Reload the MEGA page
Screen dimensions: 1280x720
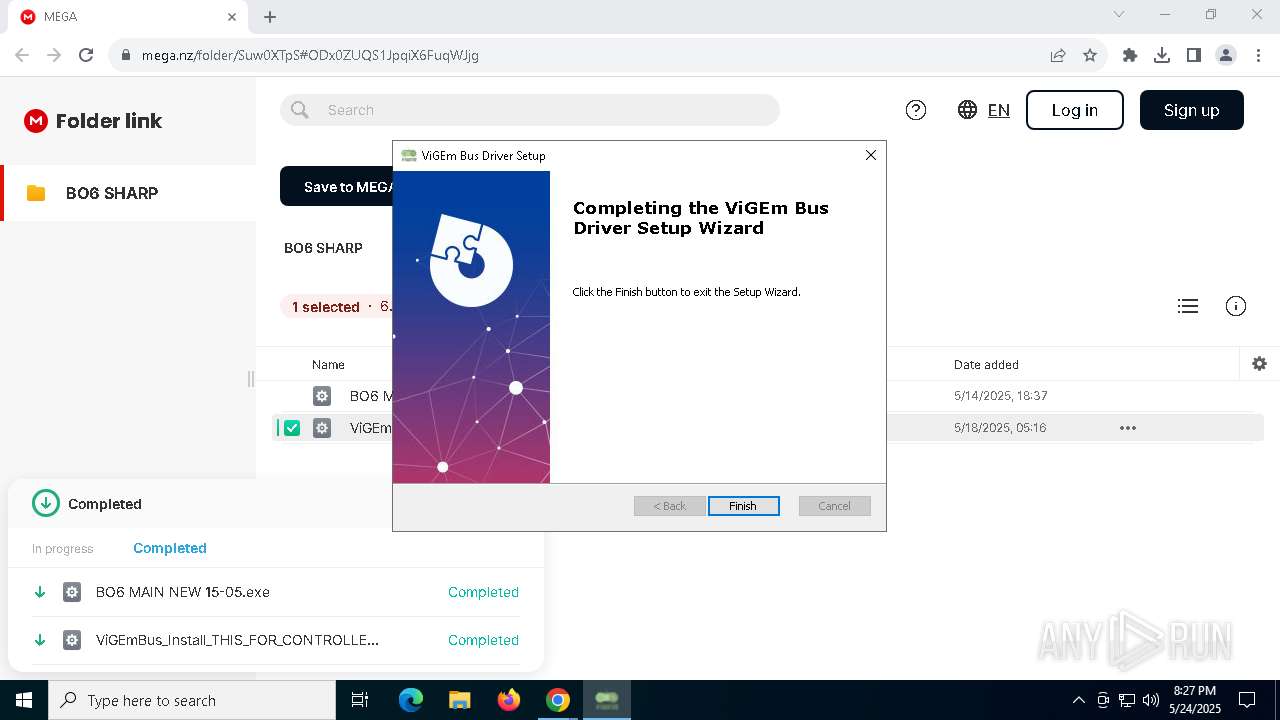coord(86,55)
